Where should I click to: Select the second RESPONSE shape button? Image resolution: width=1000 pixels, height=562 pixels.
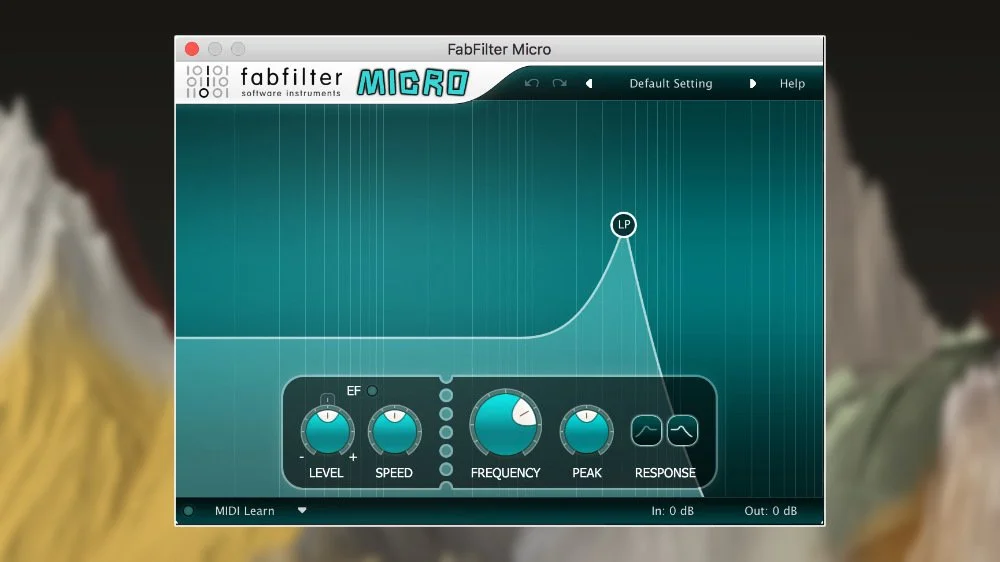[x=682, y=431]
